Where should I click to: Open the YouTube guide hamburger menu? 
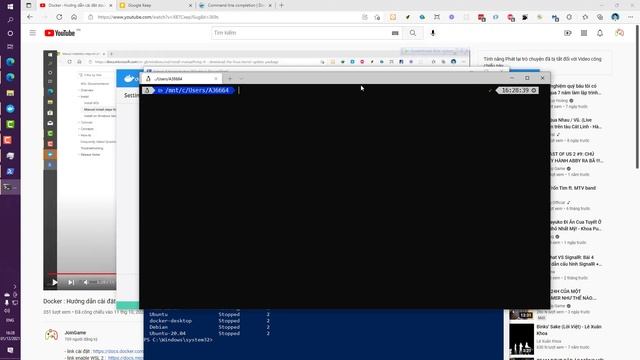[33, 33]
